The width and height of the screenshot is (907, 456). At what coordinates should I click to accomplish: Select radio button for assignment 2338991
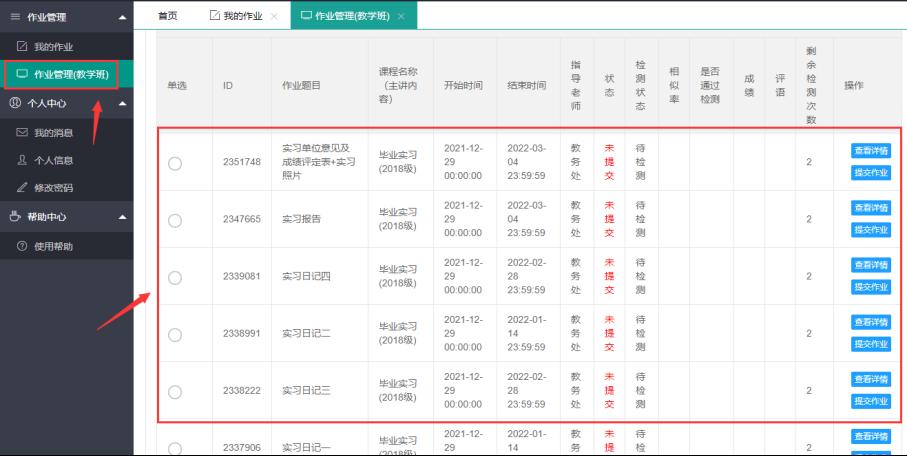[x=175, y=334]
